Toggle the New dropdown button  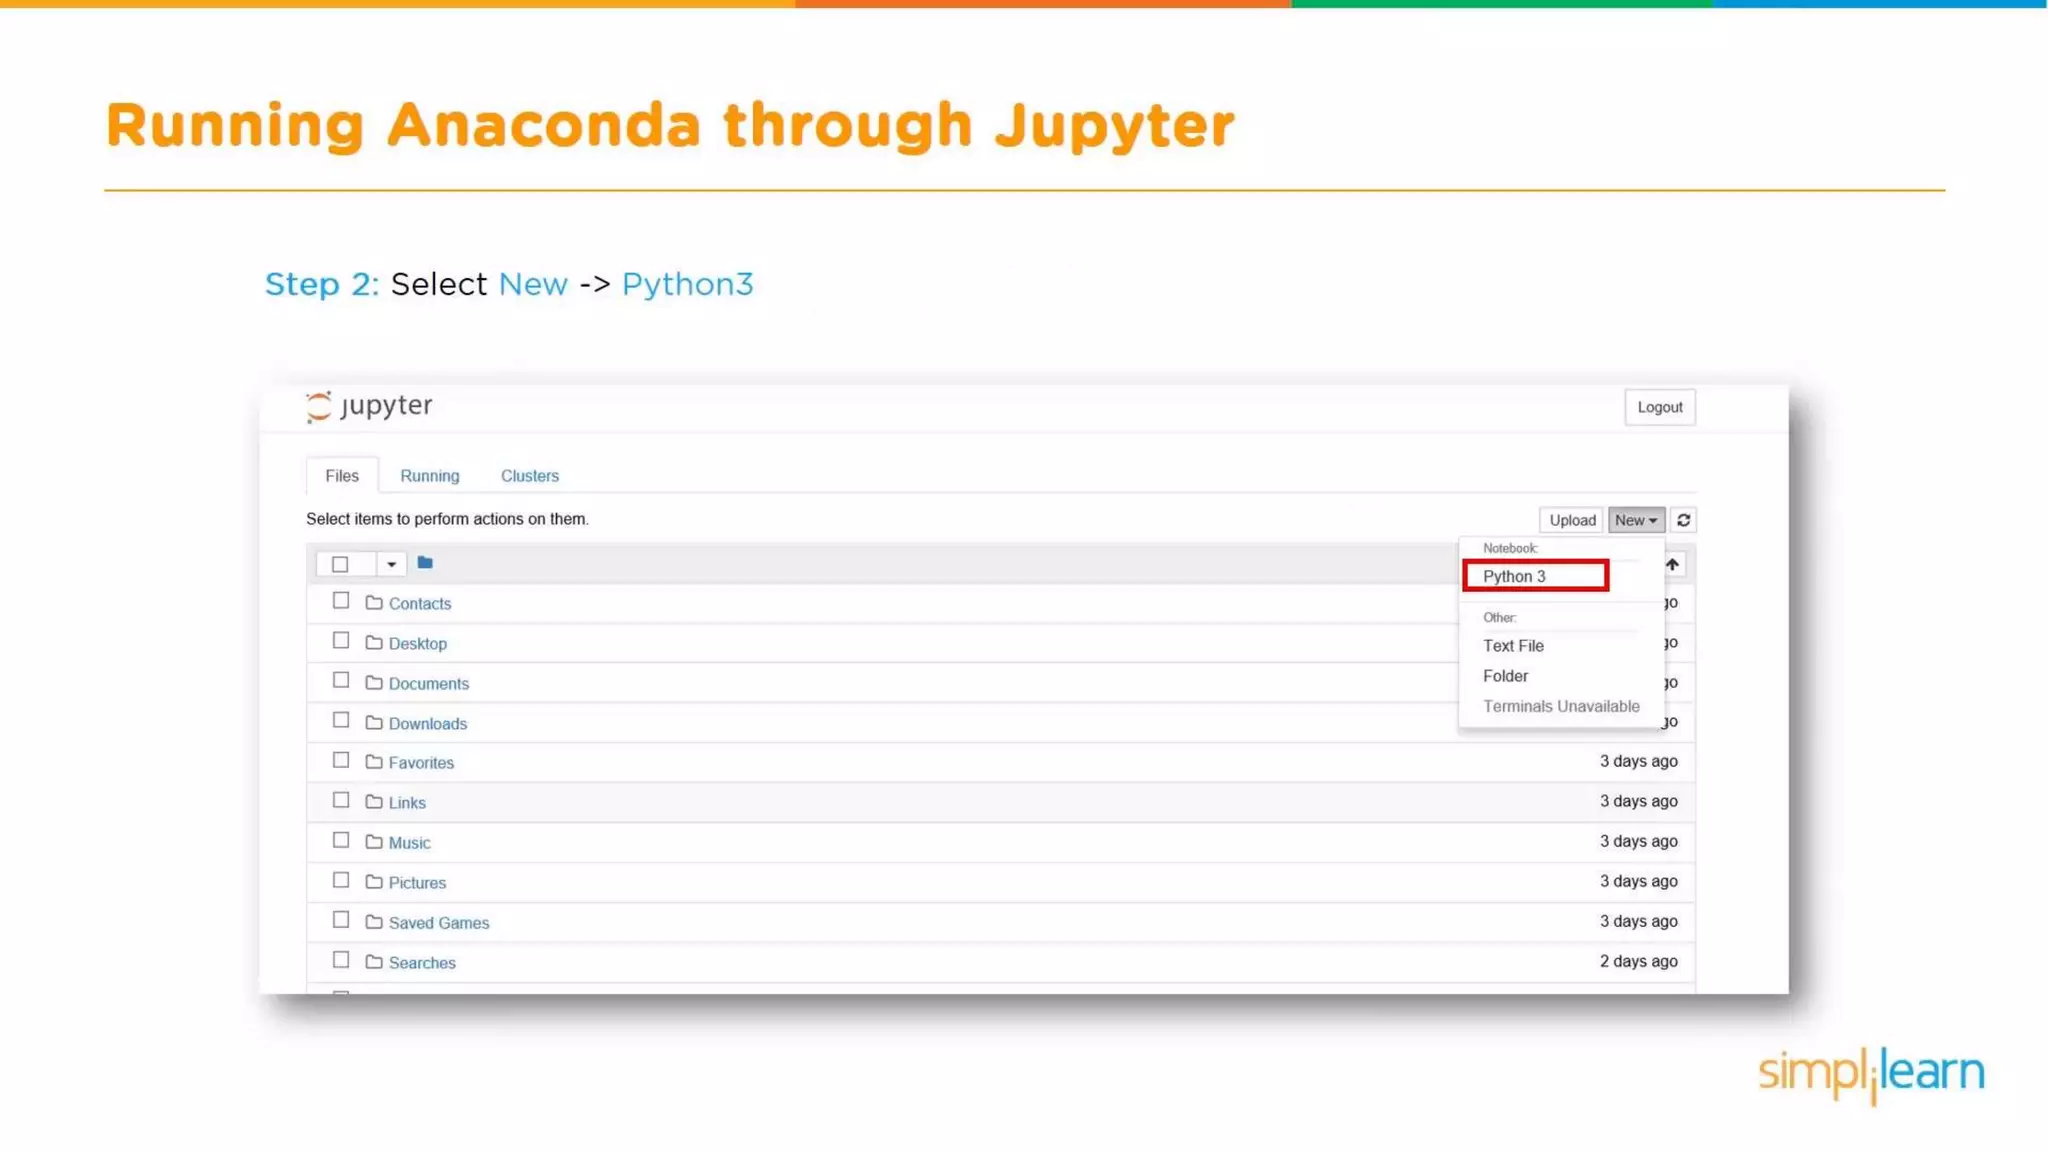(x=1636, y=520)
